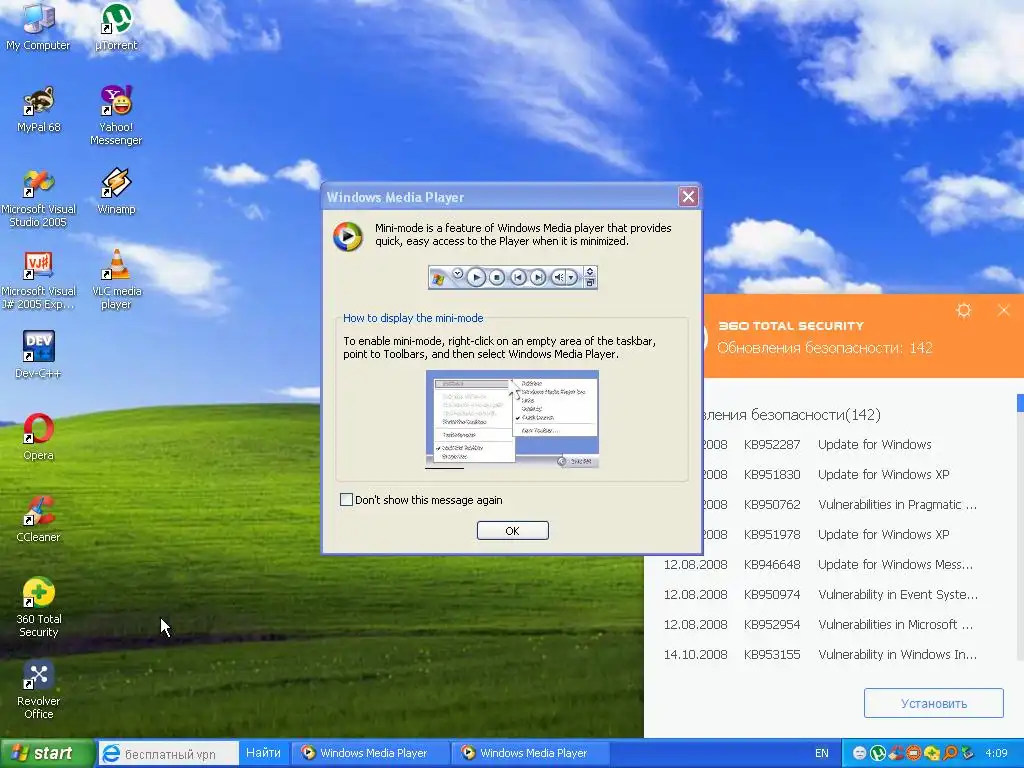This screenshot has height=768, width=1024.
Task: Select the CCleaner desktop shortcut
Action: tap(39, 519)
